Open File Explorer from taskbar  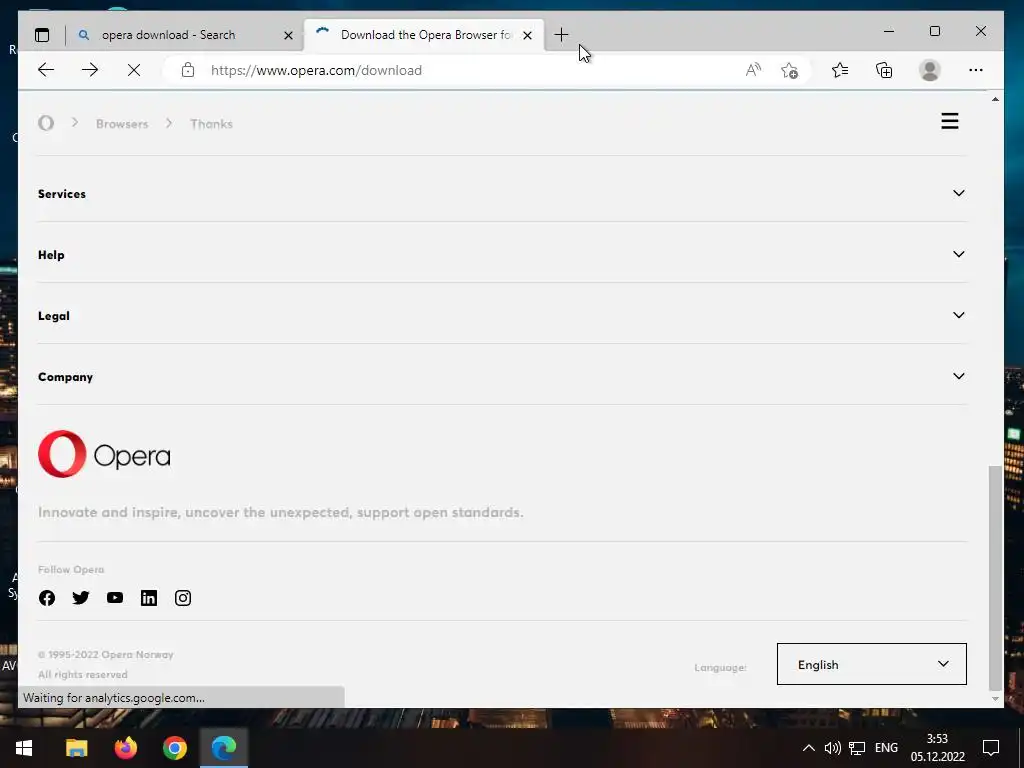pos(76,748)
